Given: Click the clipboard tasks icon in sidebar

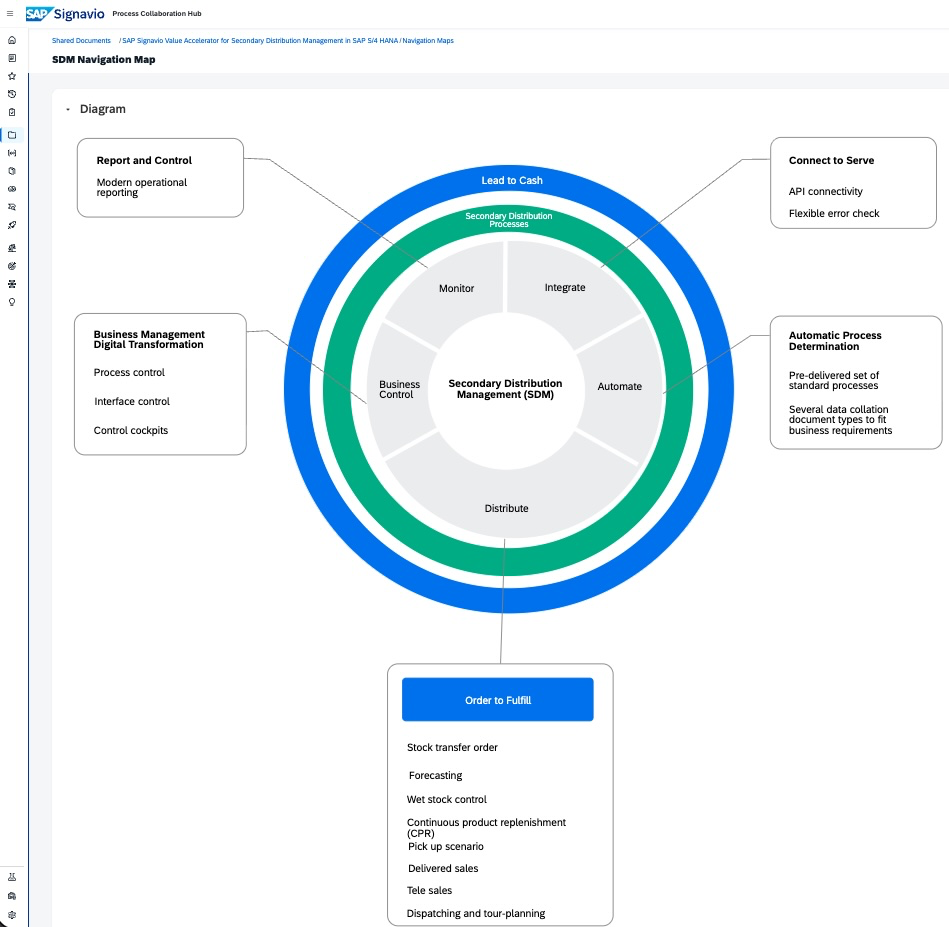Looking at the screenshot, I should [x=12, y=112].
